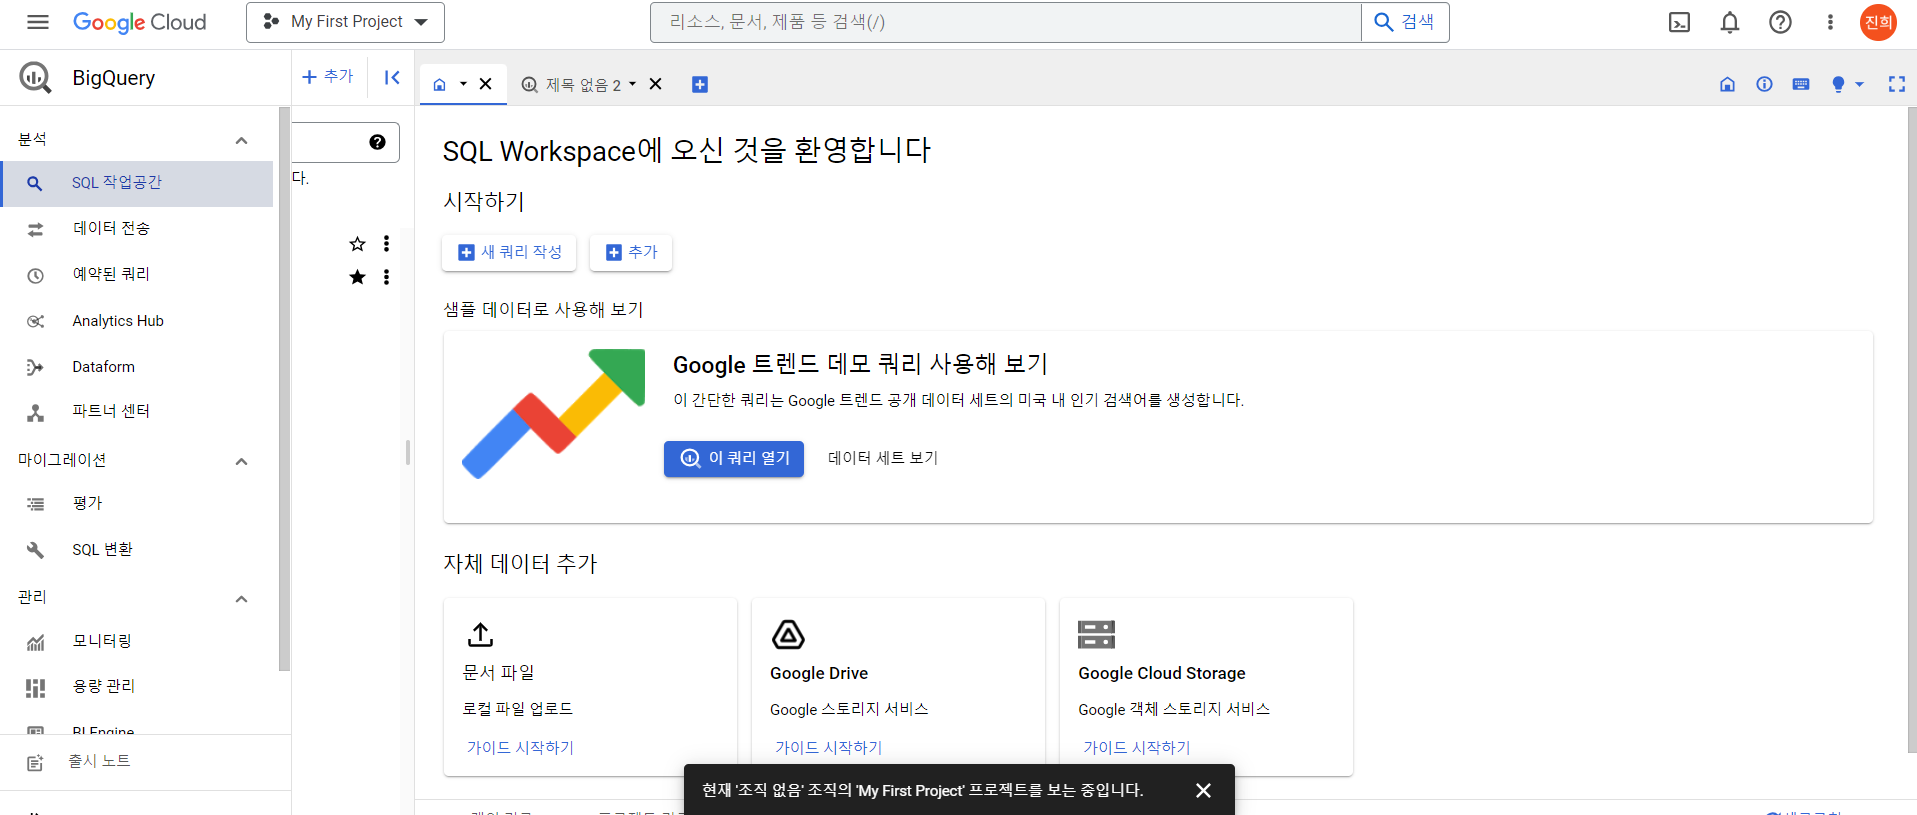Click 데이터 세트 보기 link
The width and height of the screenshot is (1917, 815).
tap(883, 458)
